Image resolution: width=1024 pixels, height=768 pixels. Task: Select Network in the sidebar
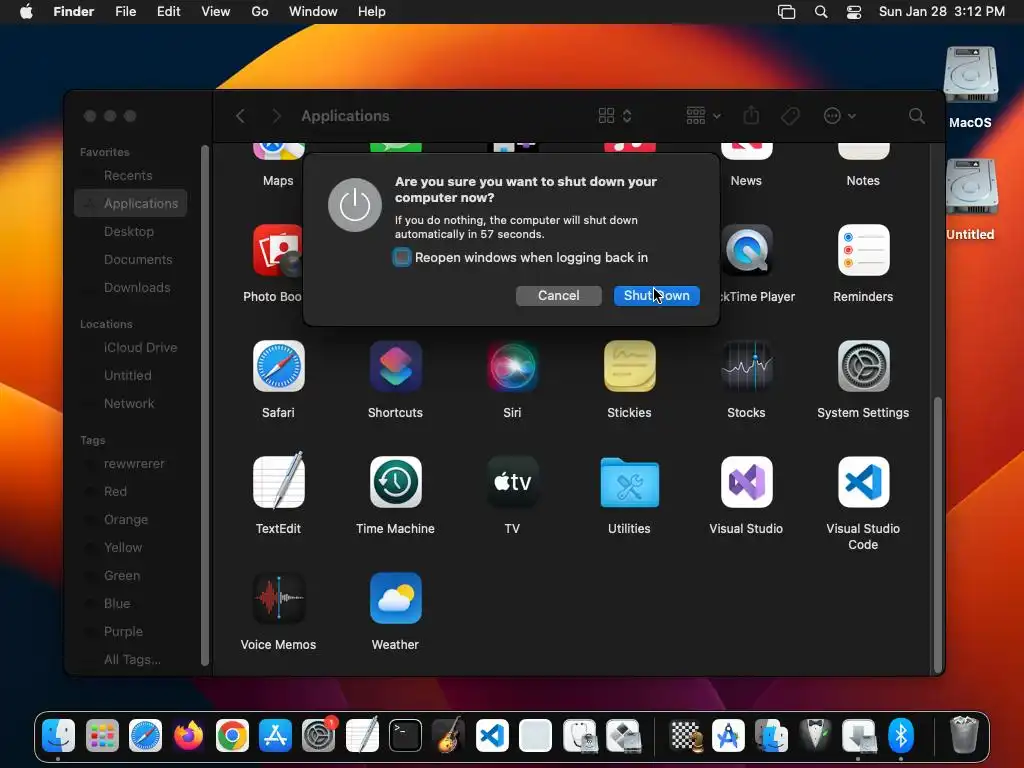coord(131,404)
